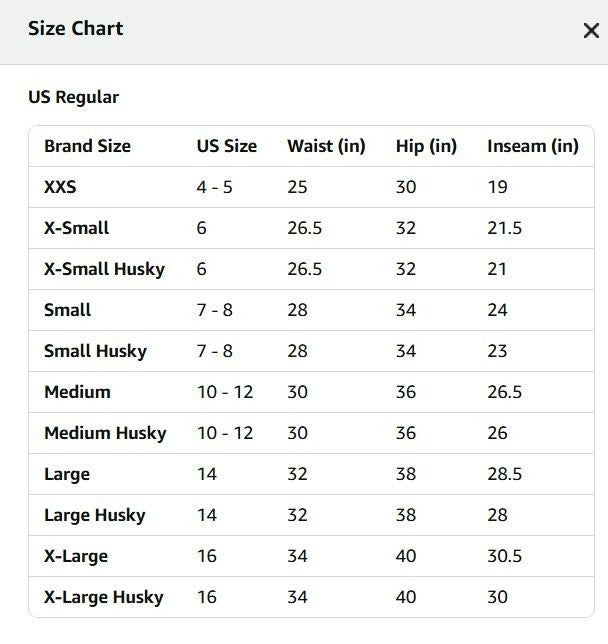
Task: Click the Hip (in) column header
Action: click(426, 146)
